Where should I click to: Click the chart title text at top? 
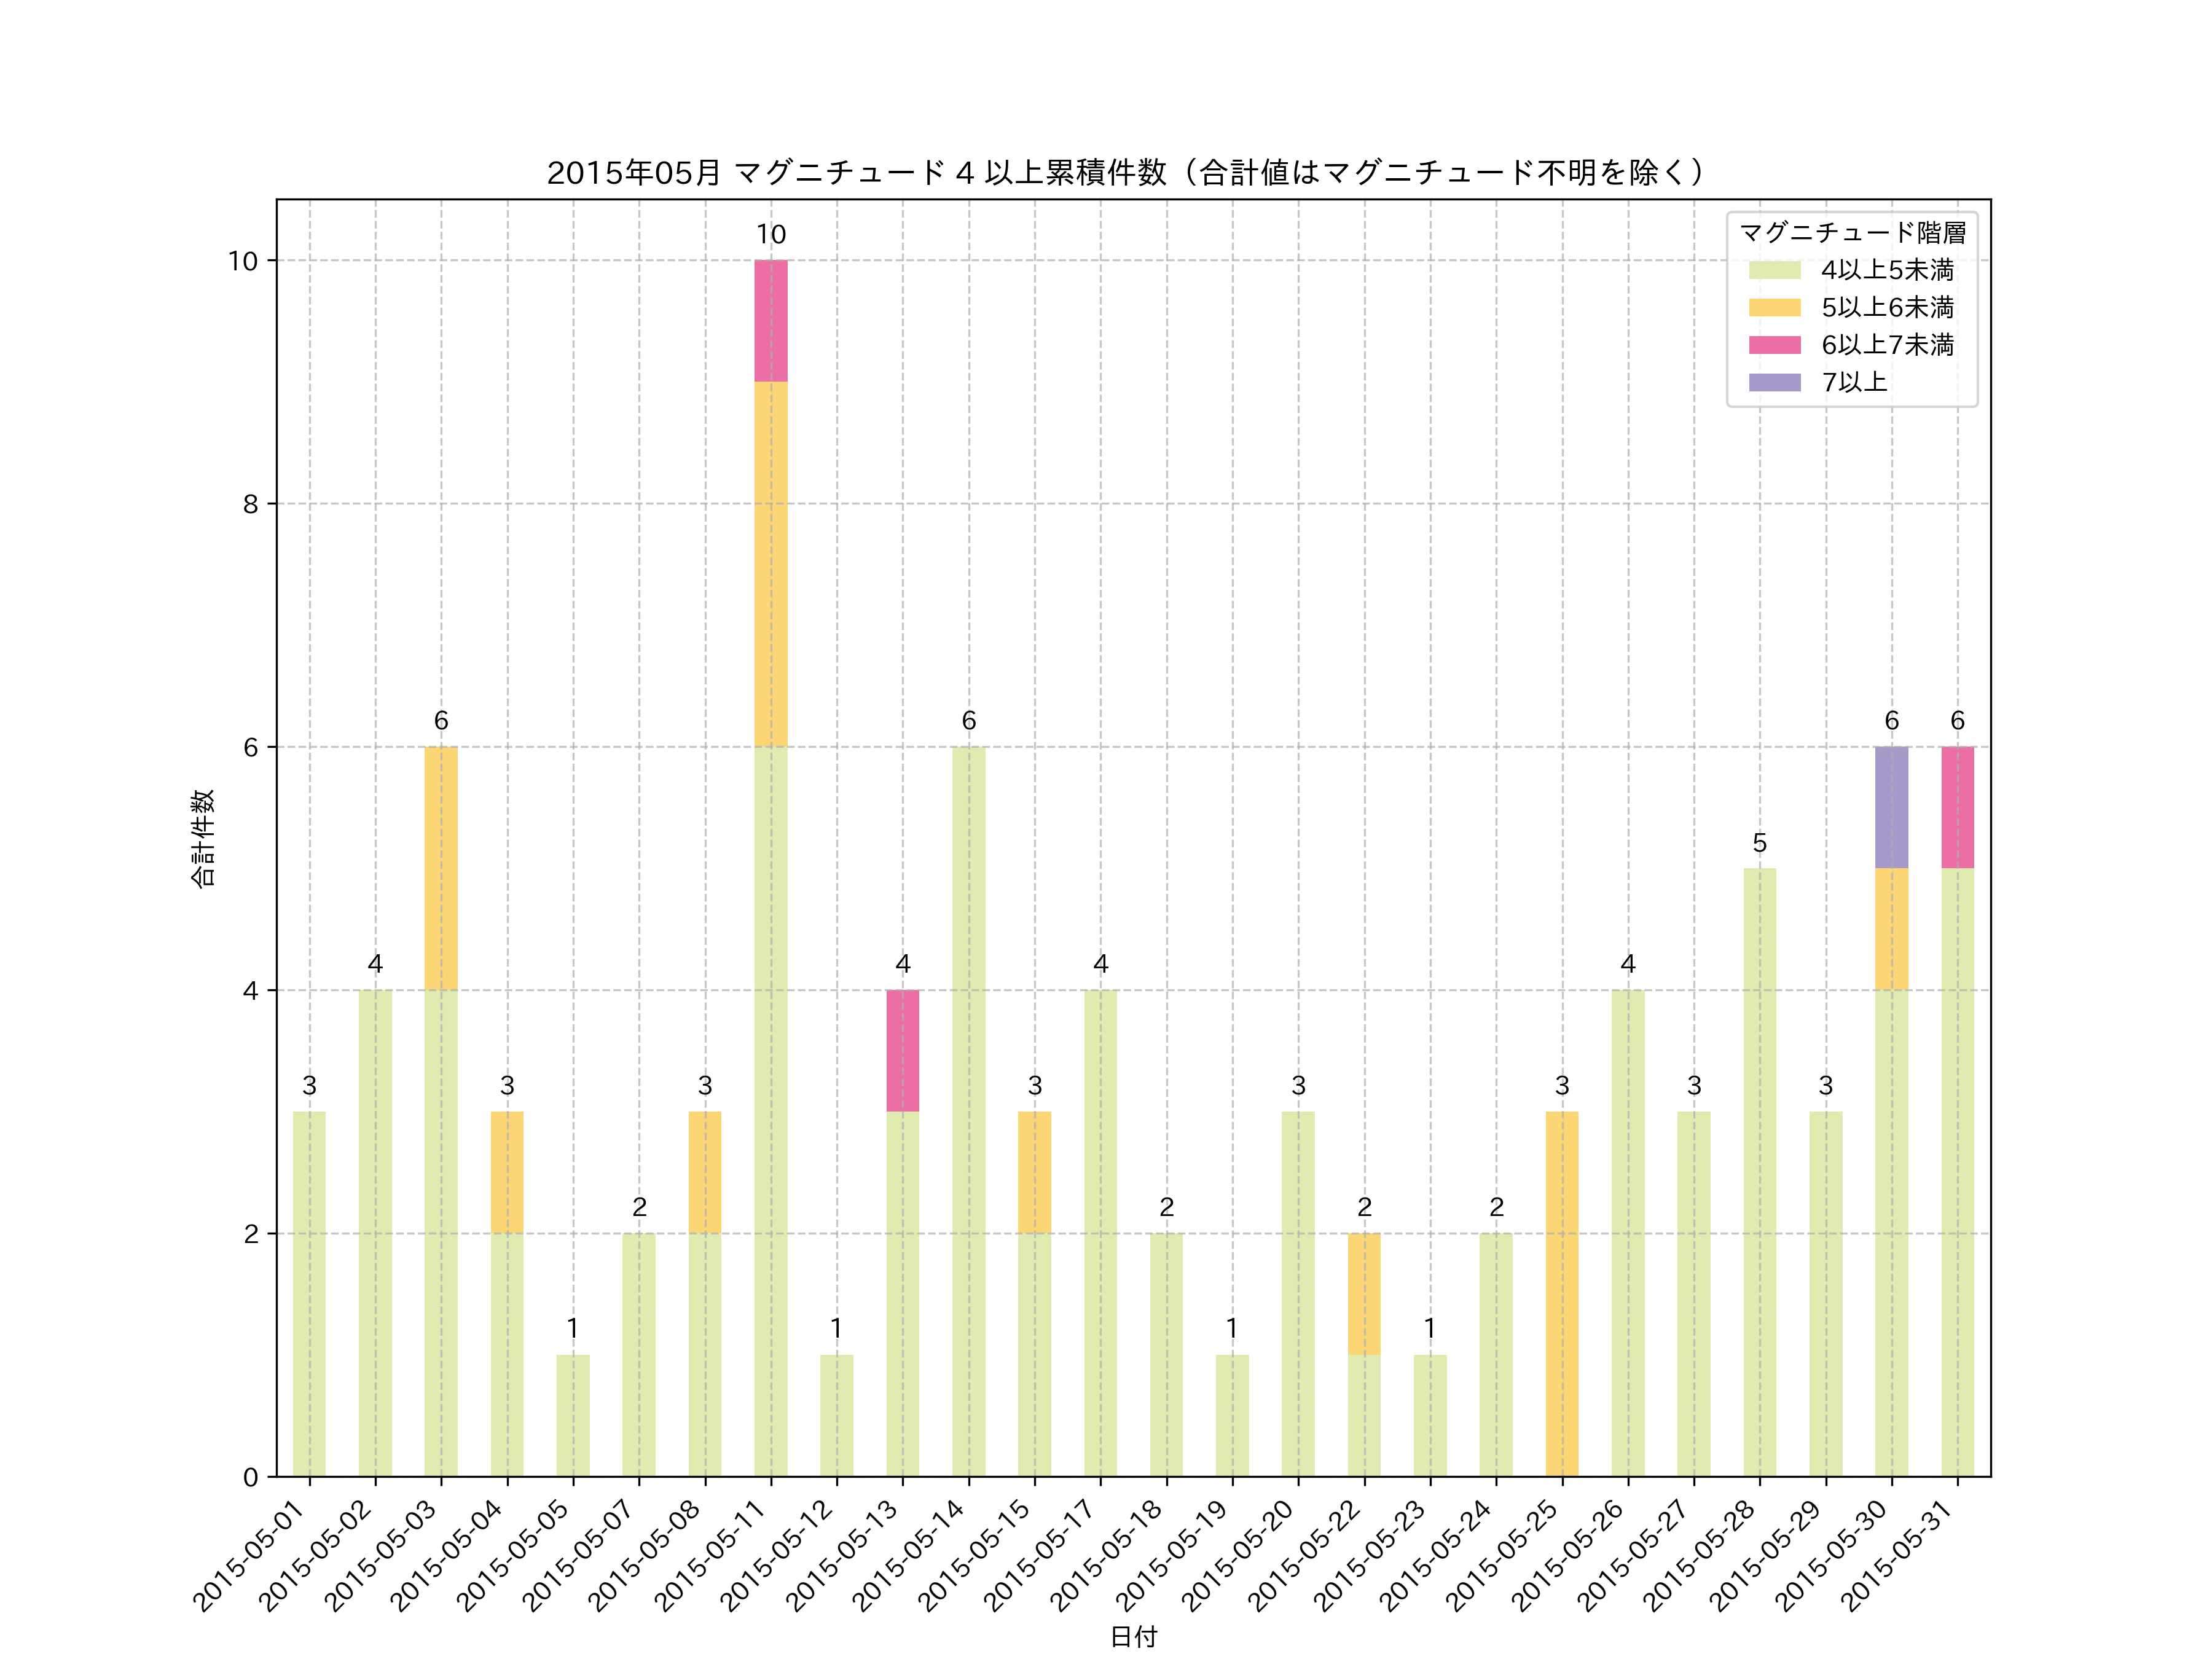tap(1126, 173)
